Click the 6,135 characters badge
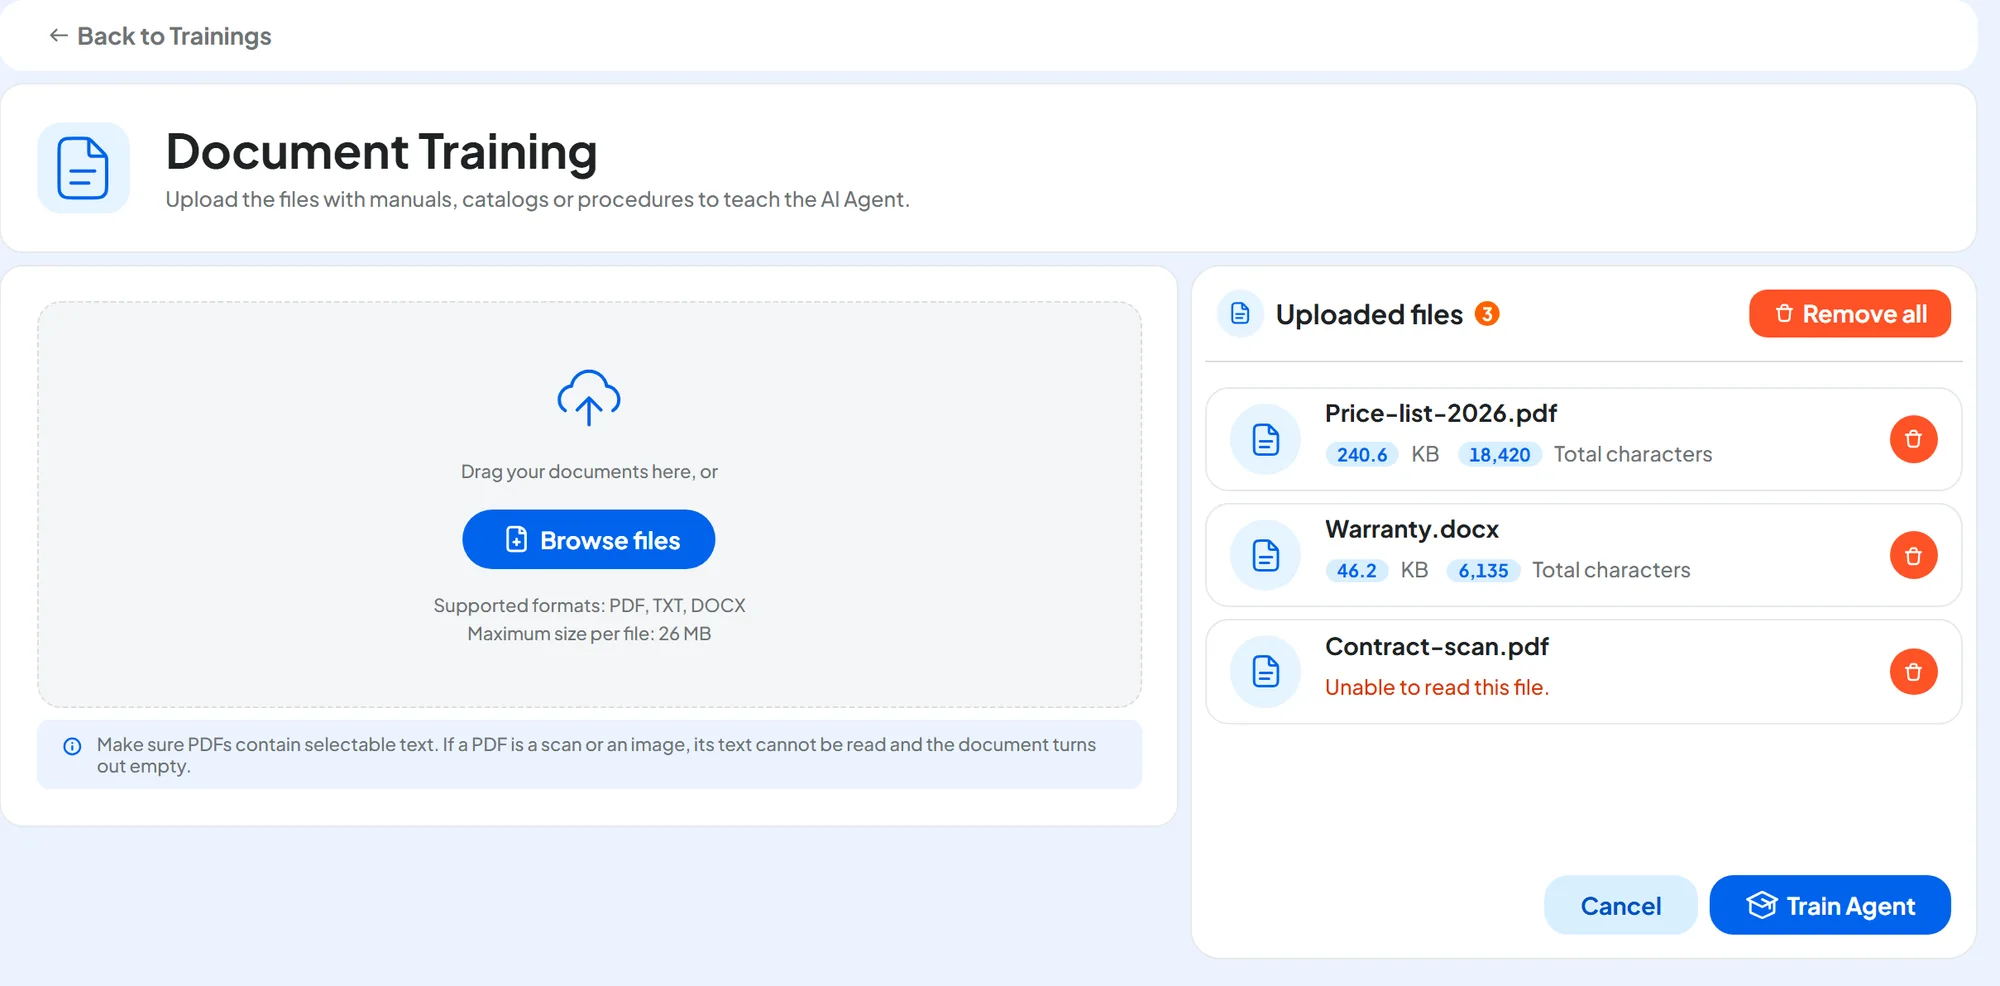 pos(1483,570)
